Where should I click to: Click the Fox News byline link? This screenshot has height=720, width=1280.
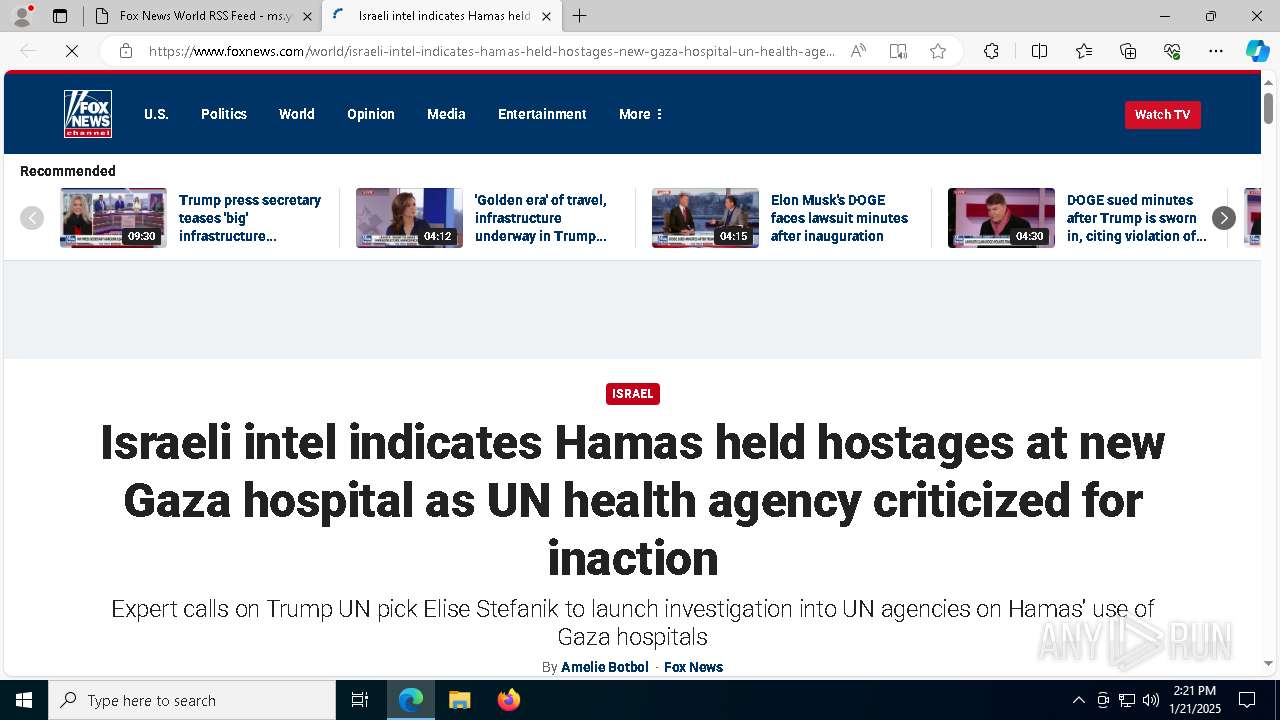(x=693, y=667)
